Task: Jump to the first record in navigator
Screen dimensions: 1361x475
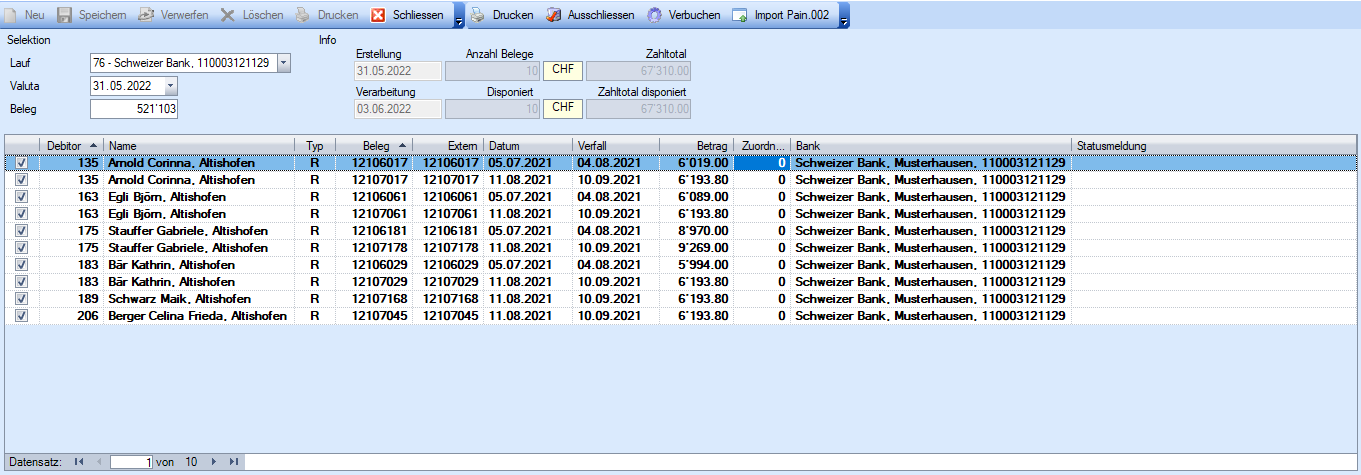Action: pyautogui.click(x=79, y=462)
